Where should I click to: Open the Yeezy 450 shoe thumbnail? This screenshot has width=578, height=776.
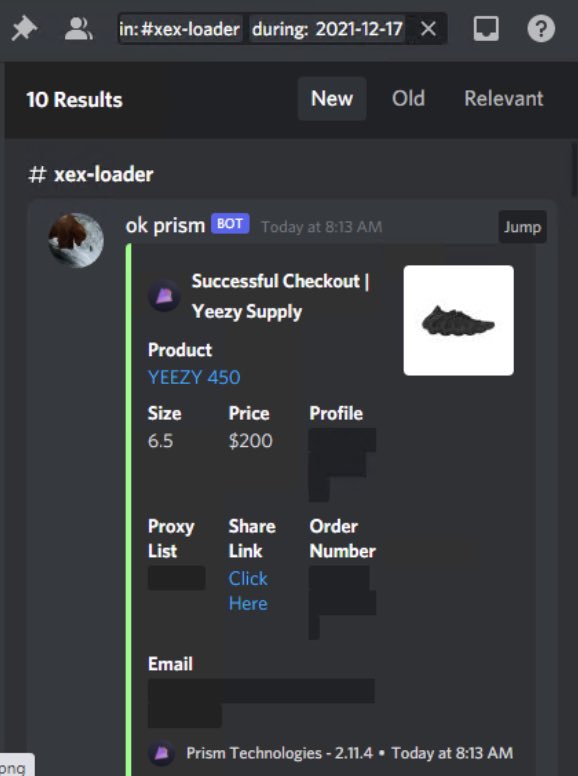tap(458, 320)
